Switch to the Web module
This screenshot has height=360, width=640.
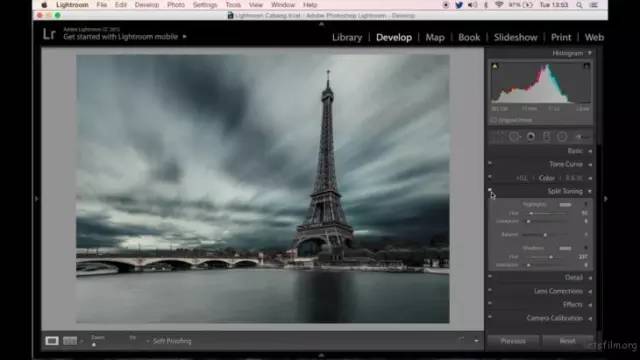[594, 37]
